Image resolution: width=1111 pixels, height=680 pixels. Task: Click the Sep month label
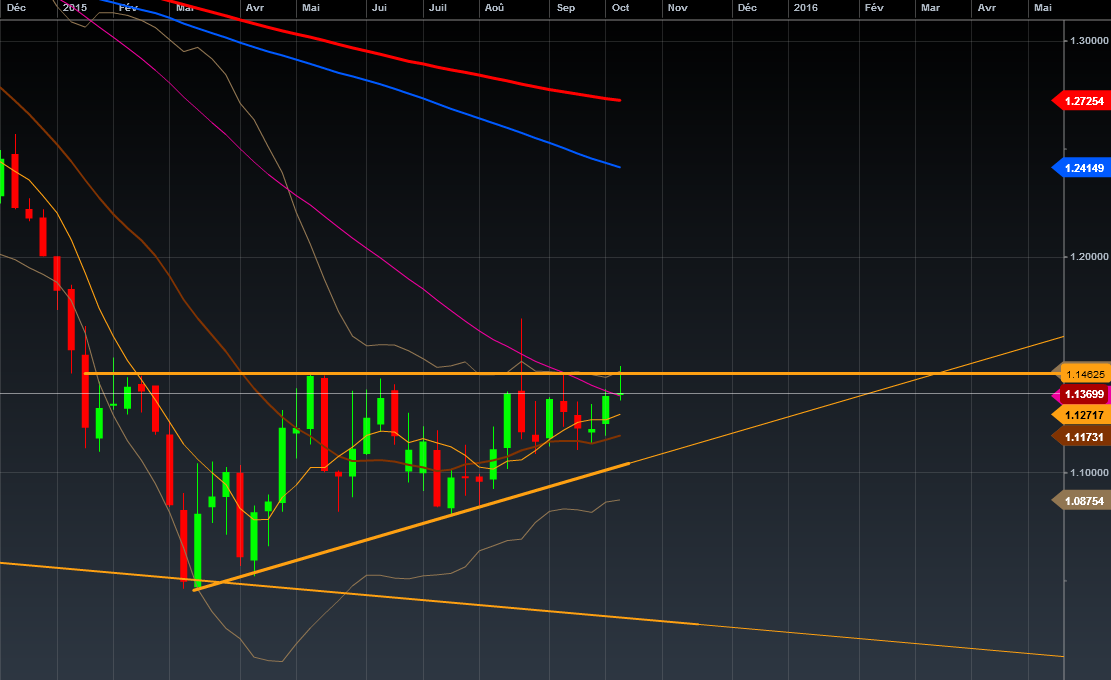tap(566, 7)
